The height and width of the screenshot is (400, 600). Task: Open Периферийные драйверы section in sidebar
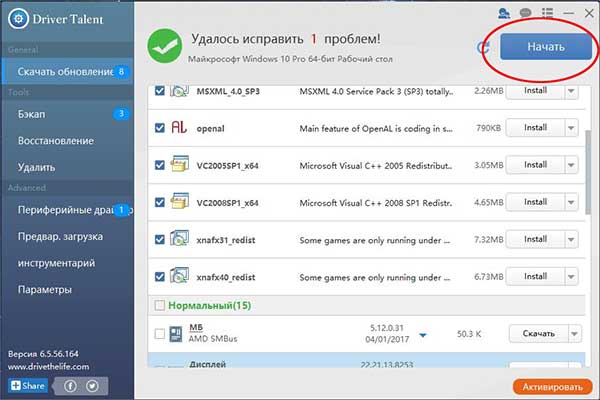tap(67, 210)
